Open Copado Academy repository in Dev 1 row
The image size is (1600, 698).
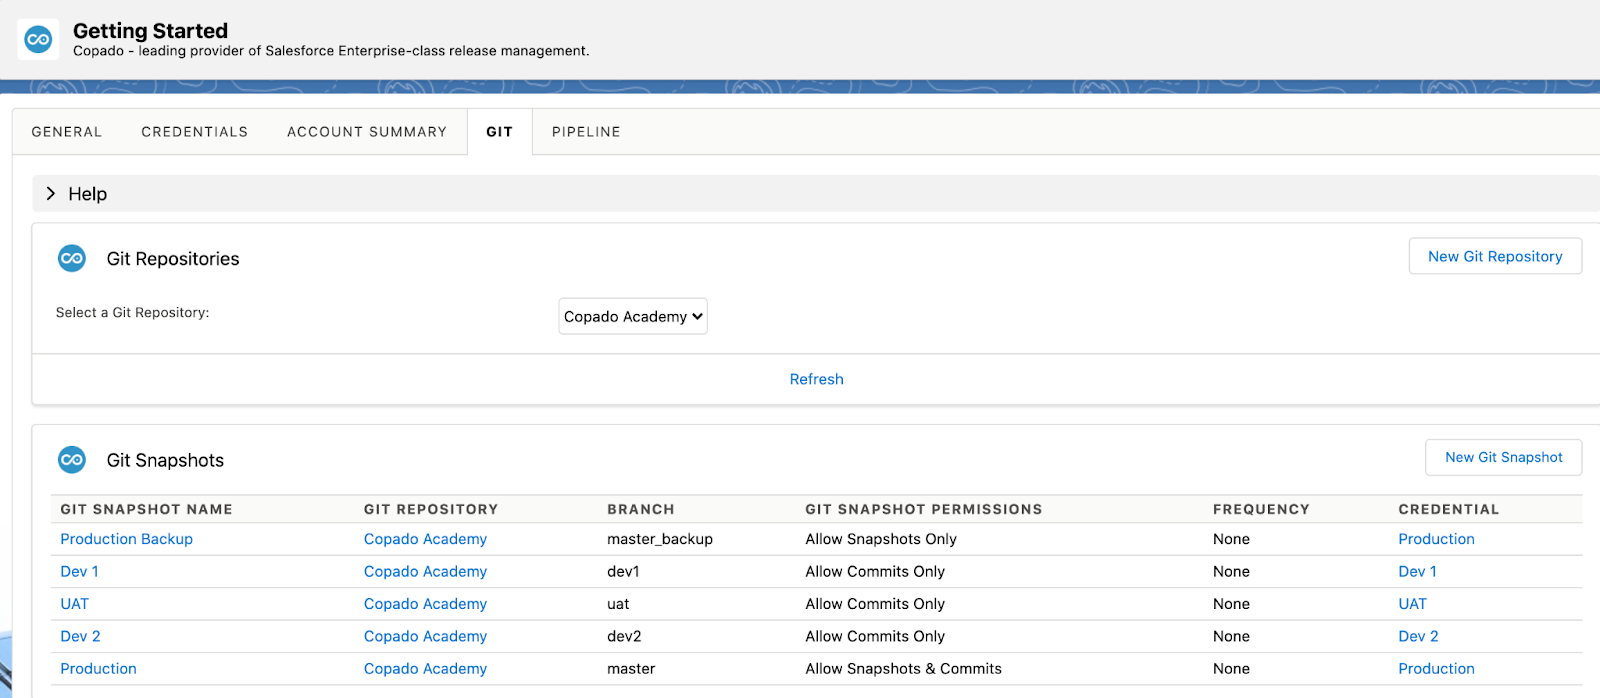click(x=426, y=572)
